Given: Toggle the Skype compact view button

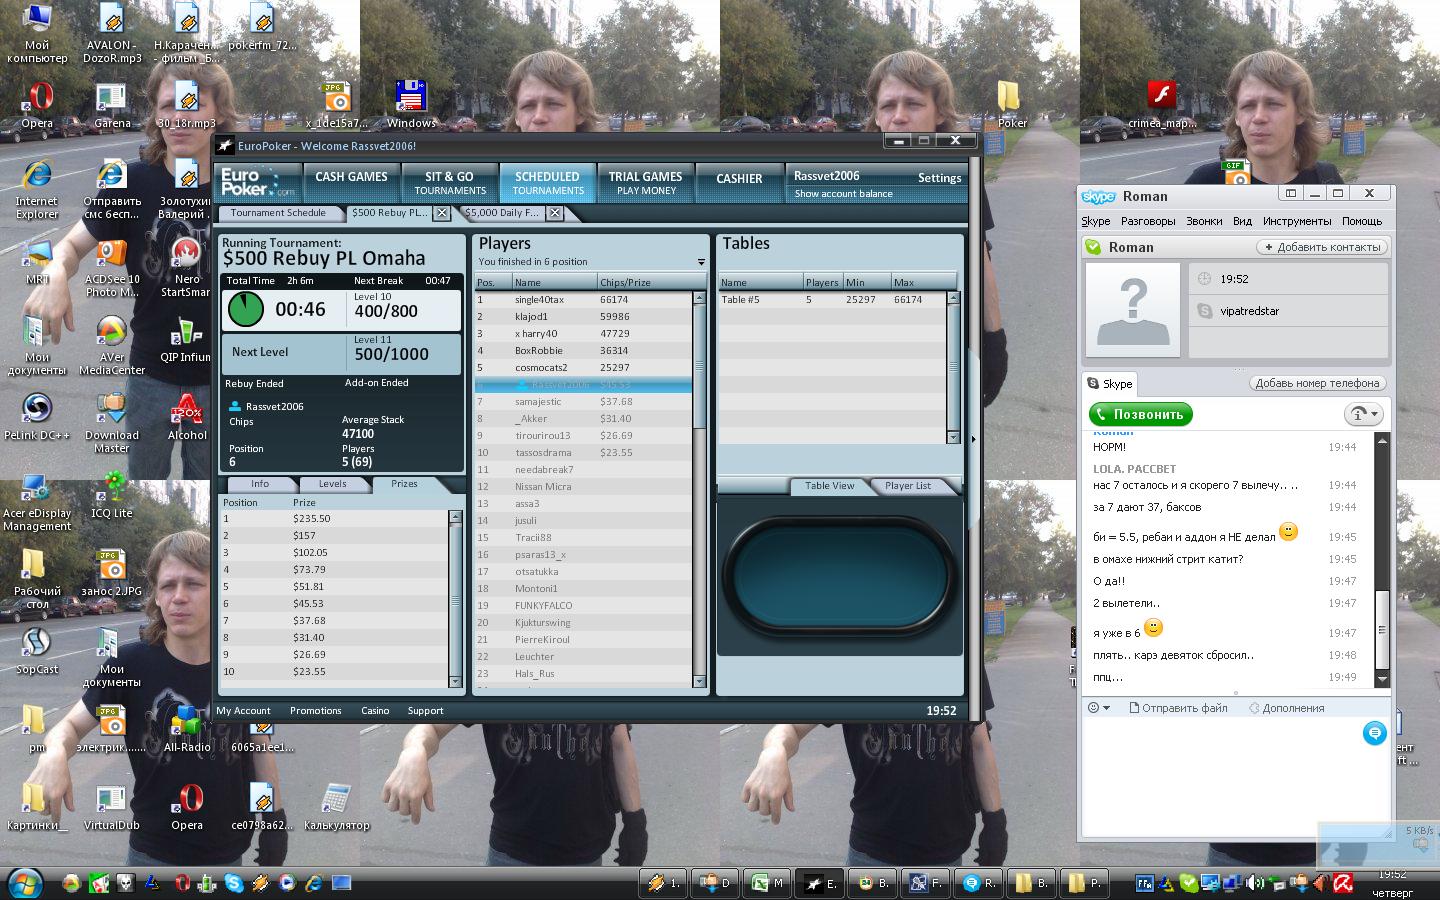Looking at the screenshot, I should [x=1290, y=194].
